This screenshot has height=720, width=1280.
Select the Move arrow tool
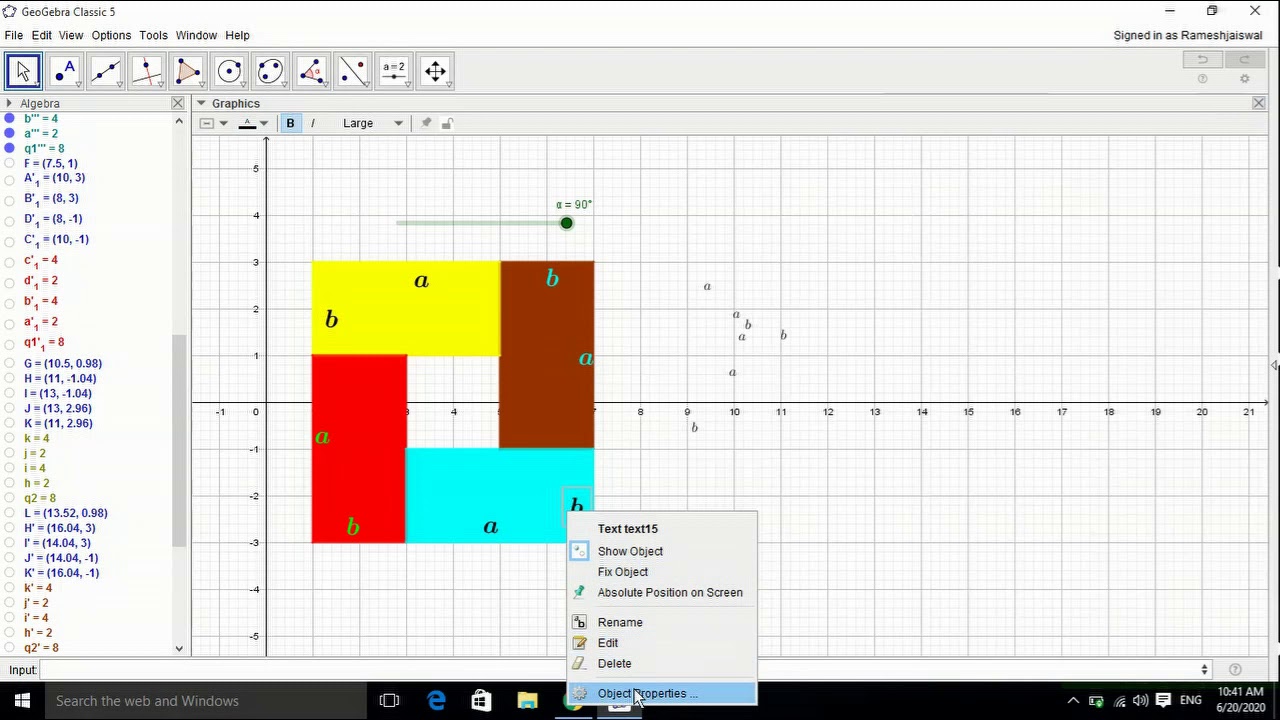[23, 71]
